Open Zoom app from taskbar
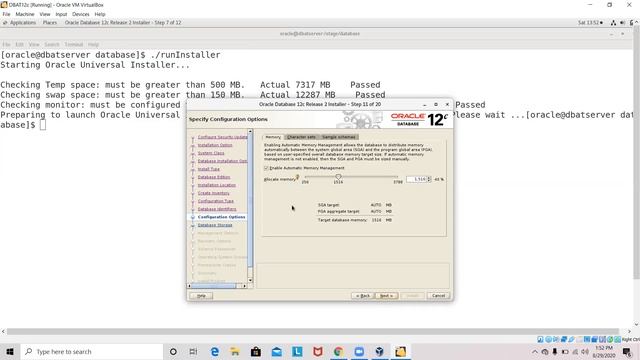Image resolution: width=640 pixels, height=360 pixels. pos(359,351)
